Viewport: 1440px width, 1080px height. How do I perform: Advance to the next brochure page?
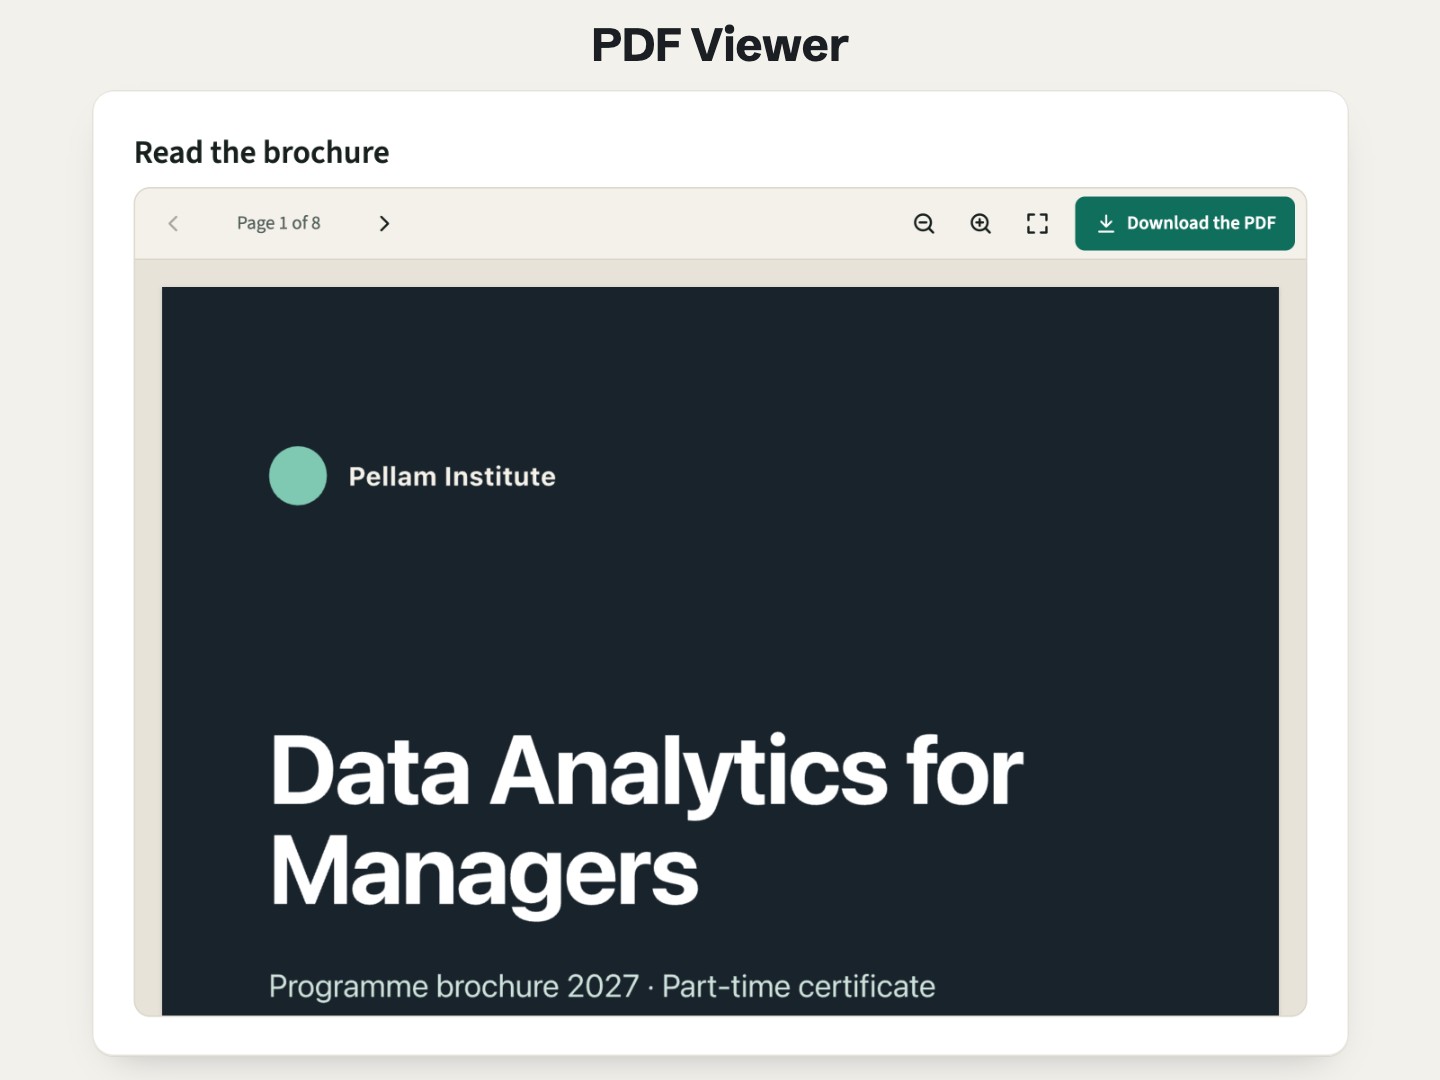384,223
